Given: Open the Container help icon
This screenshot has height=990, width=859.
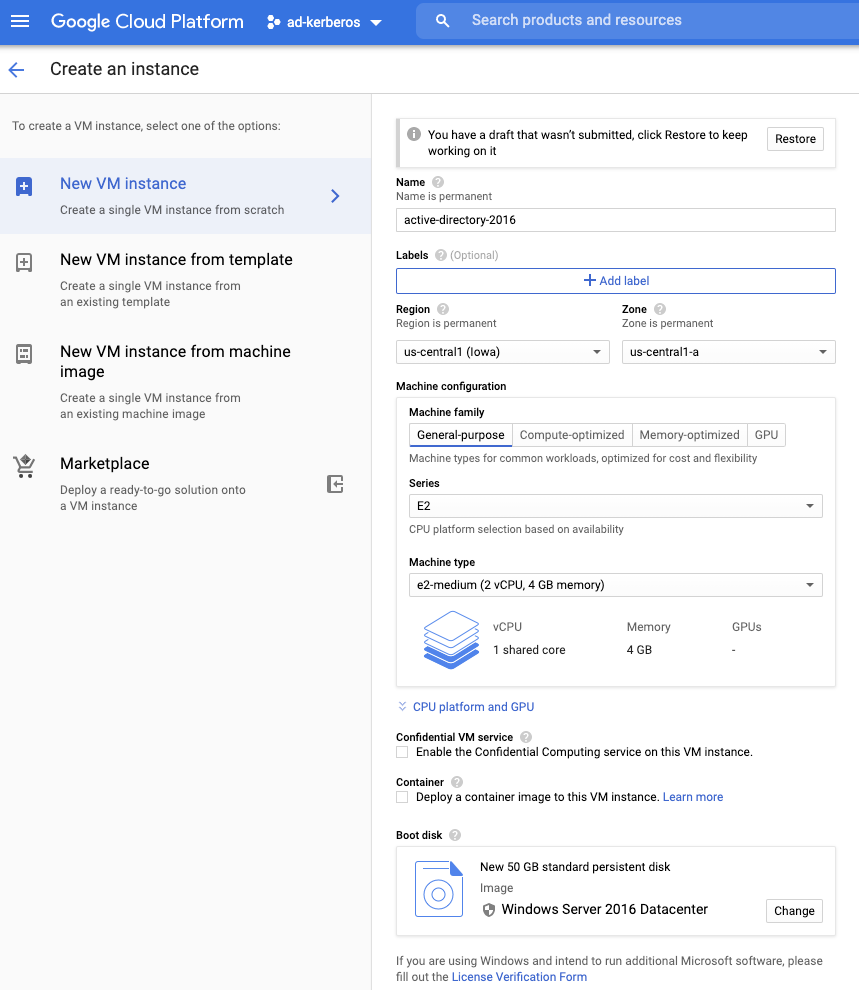Looking at the screenshot, I should click(x=458, y=782).
